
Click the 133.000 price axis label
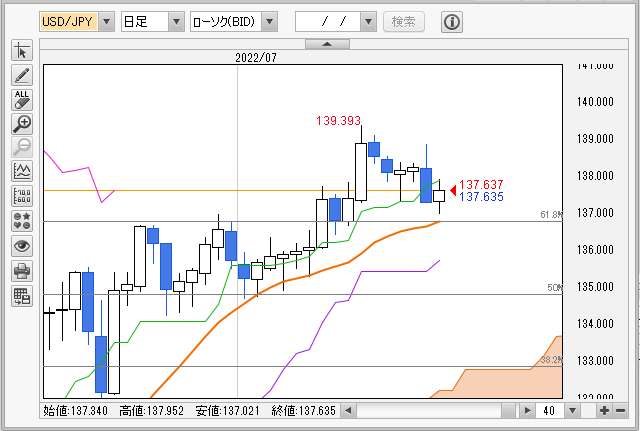tap(595, 361)
